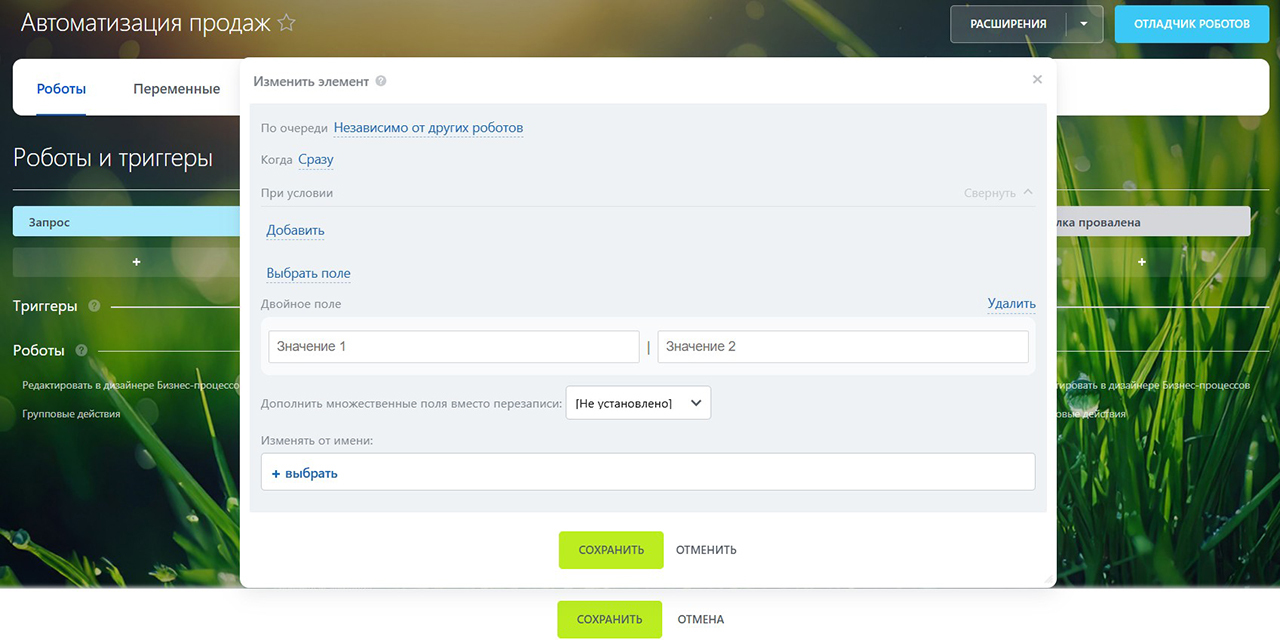Image resolution: width=1280 pixels, height=643 pixels.
Task: Click Добавить condition link
Action: [x=295, y=230]
